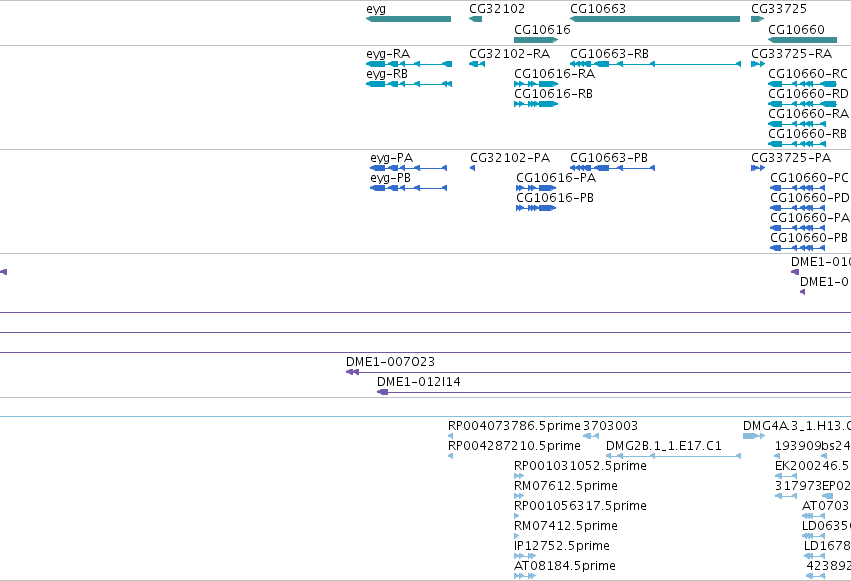Image resolution: width=851 pixels, height=581 pixels.
Task: Click the RP001031052.5prime EST label
Action: pyautogui.click(x=580, y=466)
